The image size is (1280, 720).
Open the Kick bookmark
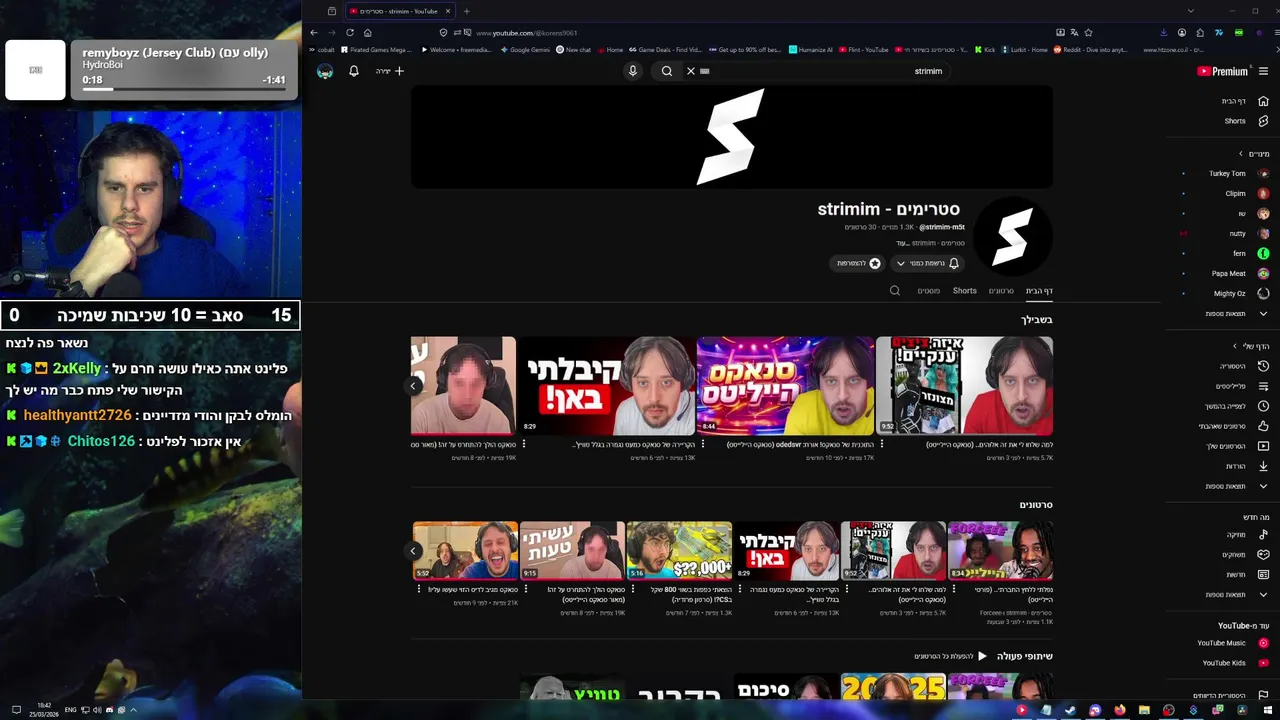pos(986,49)
